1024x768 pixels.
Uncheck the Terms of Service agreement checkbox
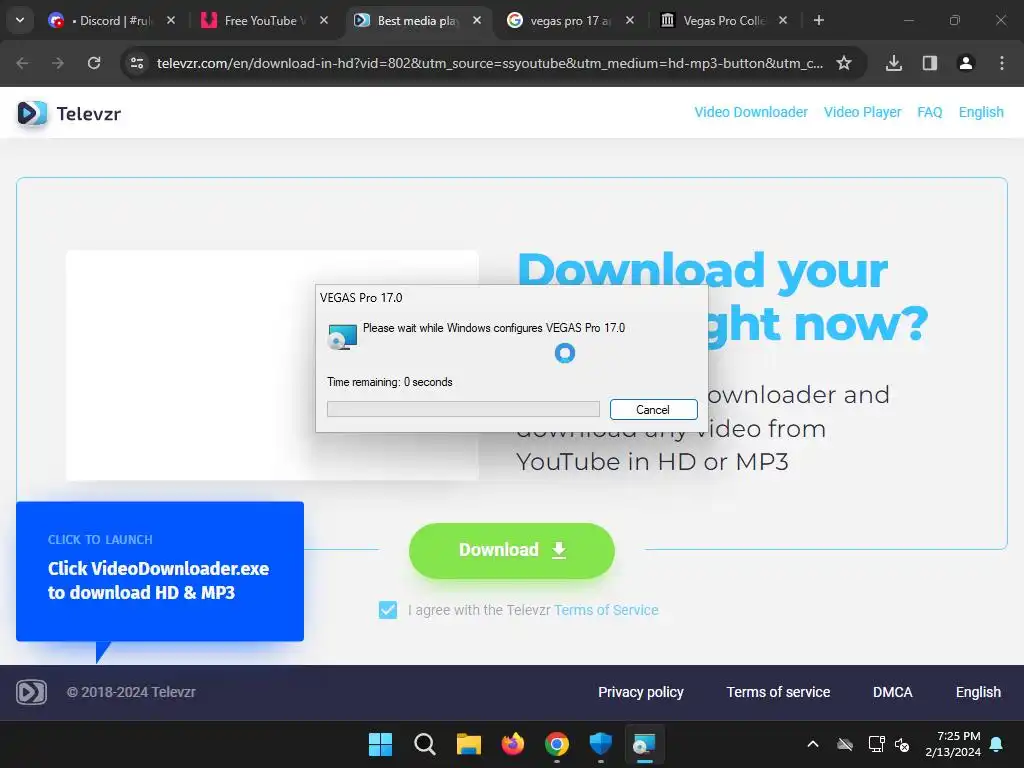pyautogui.click(x=388, y=610)
